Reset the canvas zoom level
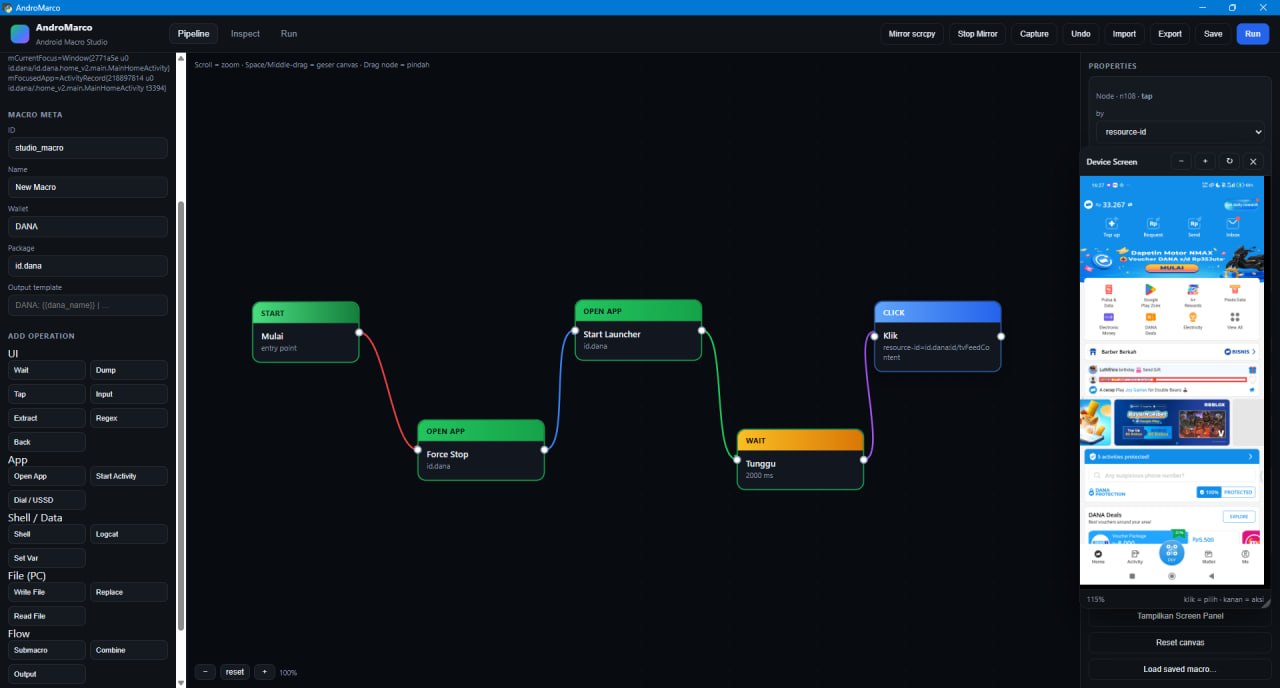 pyautogui.click(x=235, y=672)
